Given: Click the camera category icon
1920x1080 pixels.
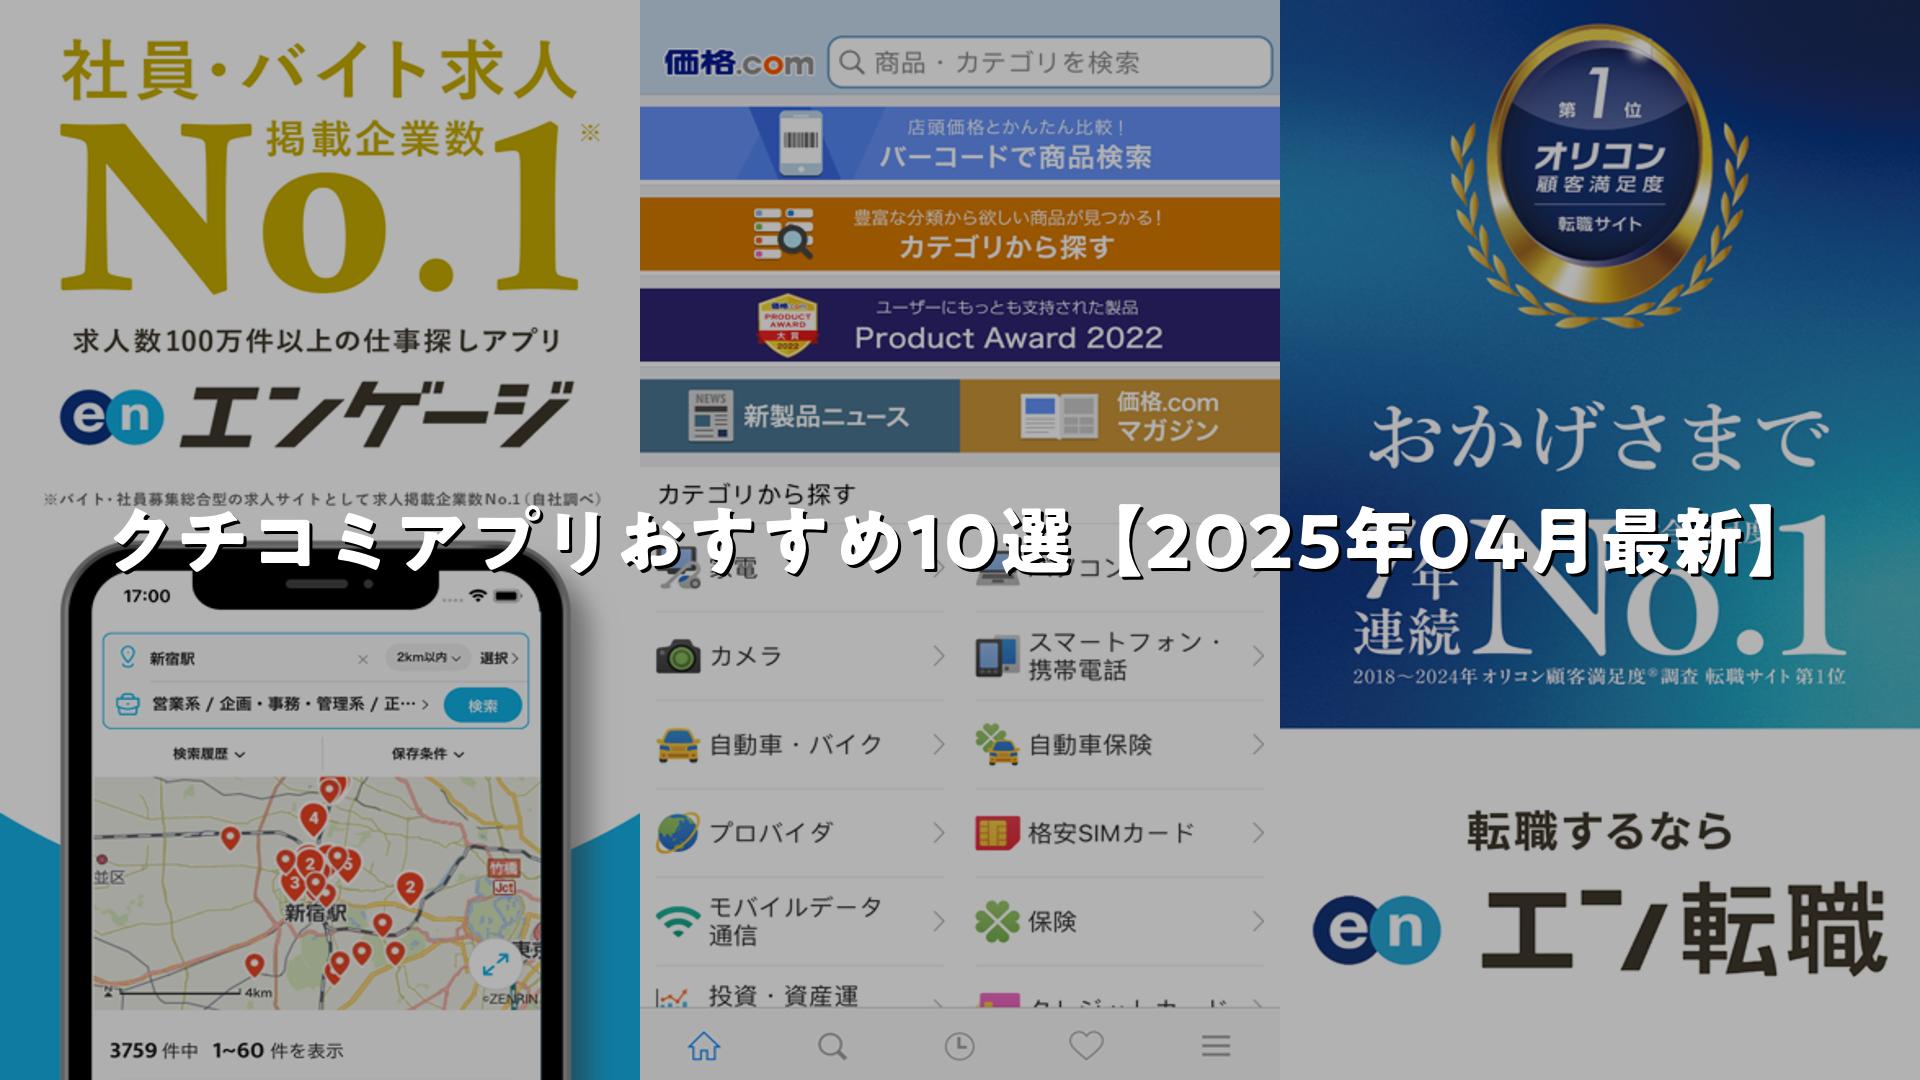Looking at the screenshot, I should coord(679,656).
